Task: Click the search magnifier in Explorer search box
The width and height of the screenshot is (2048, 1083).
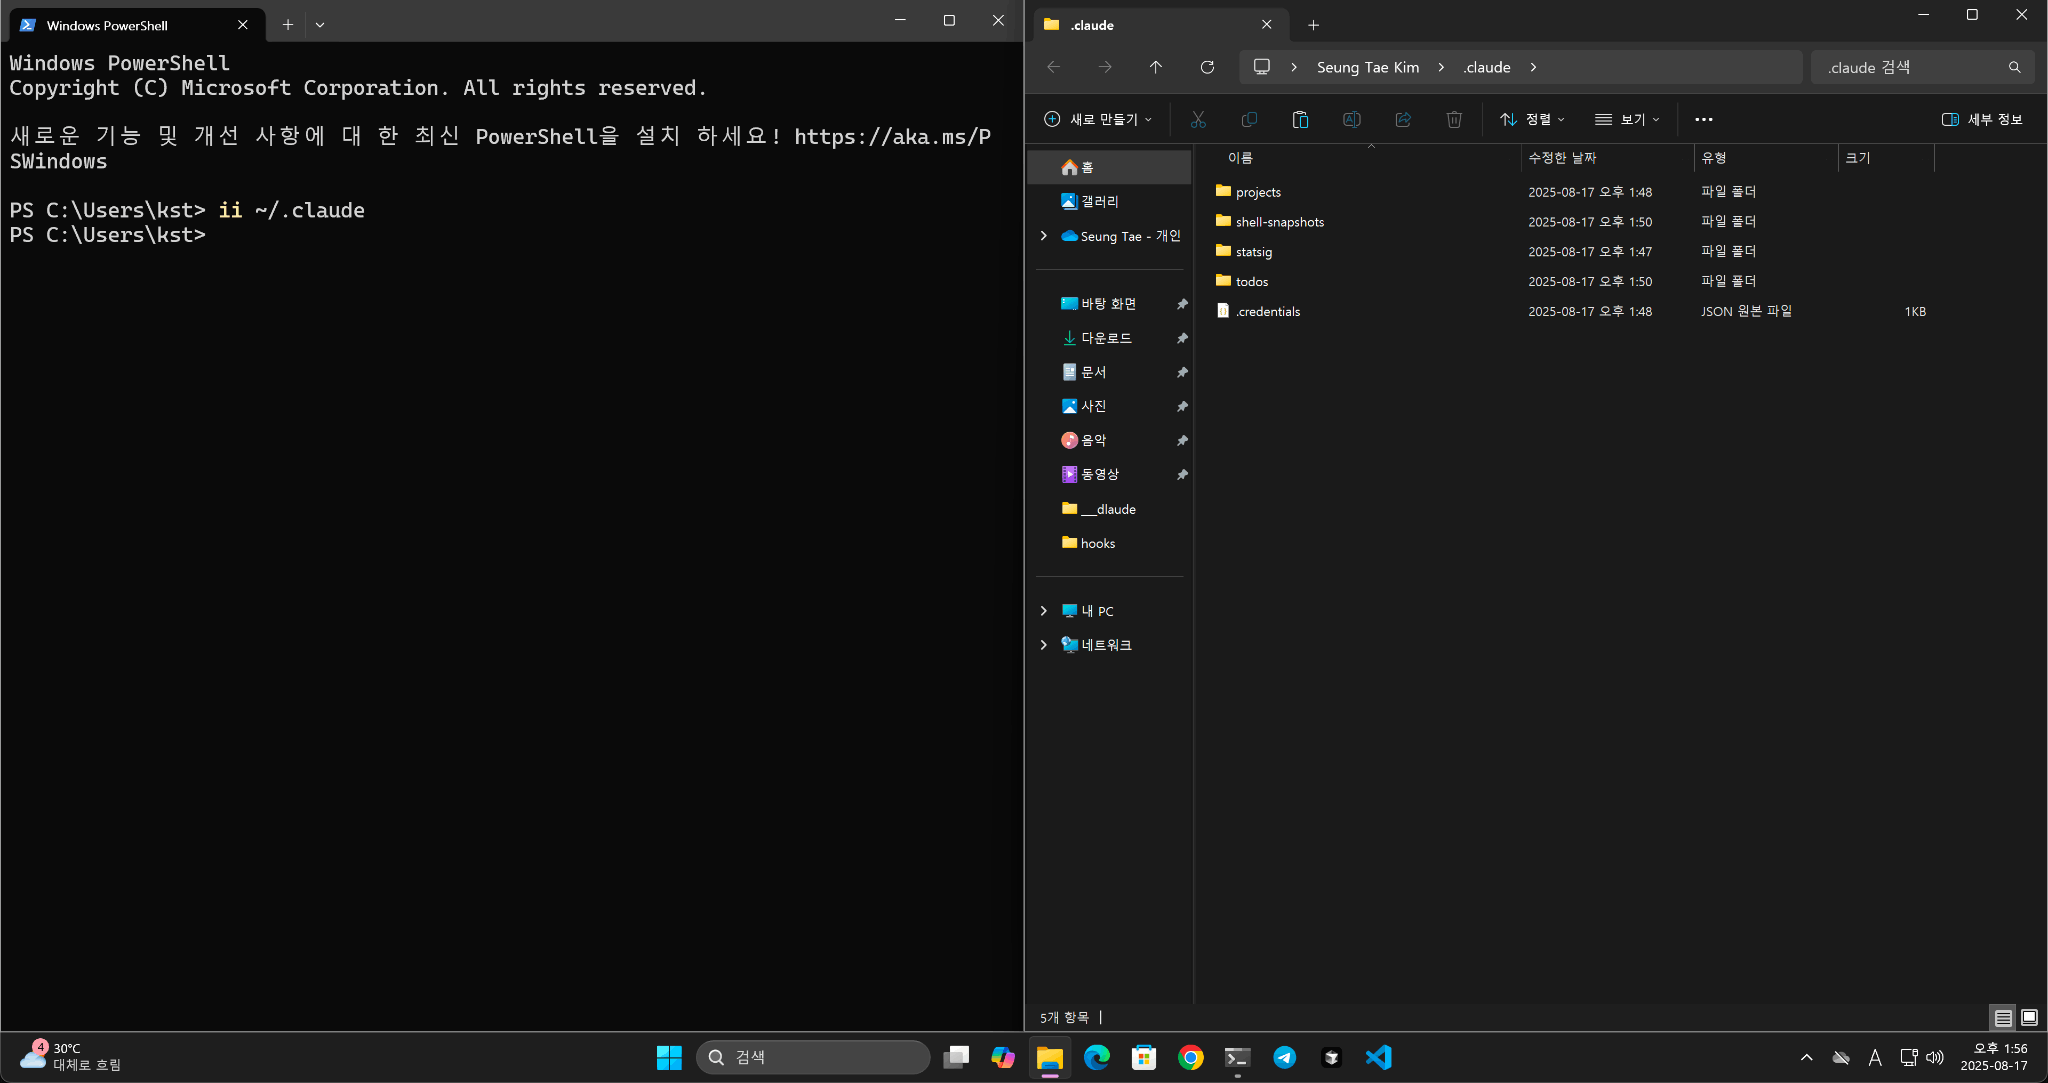Action: point(2014,67)
